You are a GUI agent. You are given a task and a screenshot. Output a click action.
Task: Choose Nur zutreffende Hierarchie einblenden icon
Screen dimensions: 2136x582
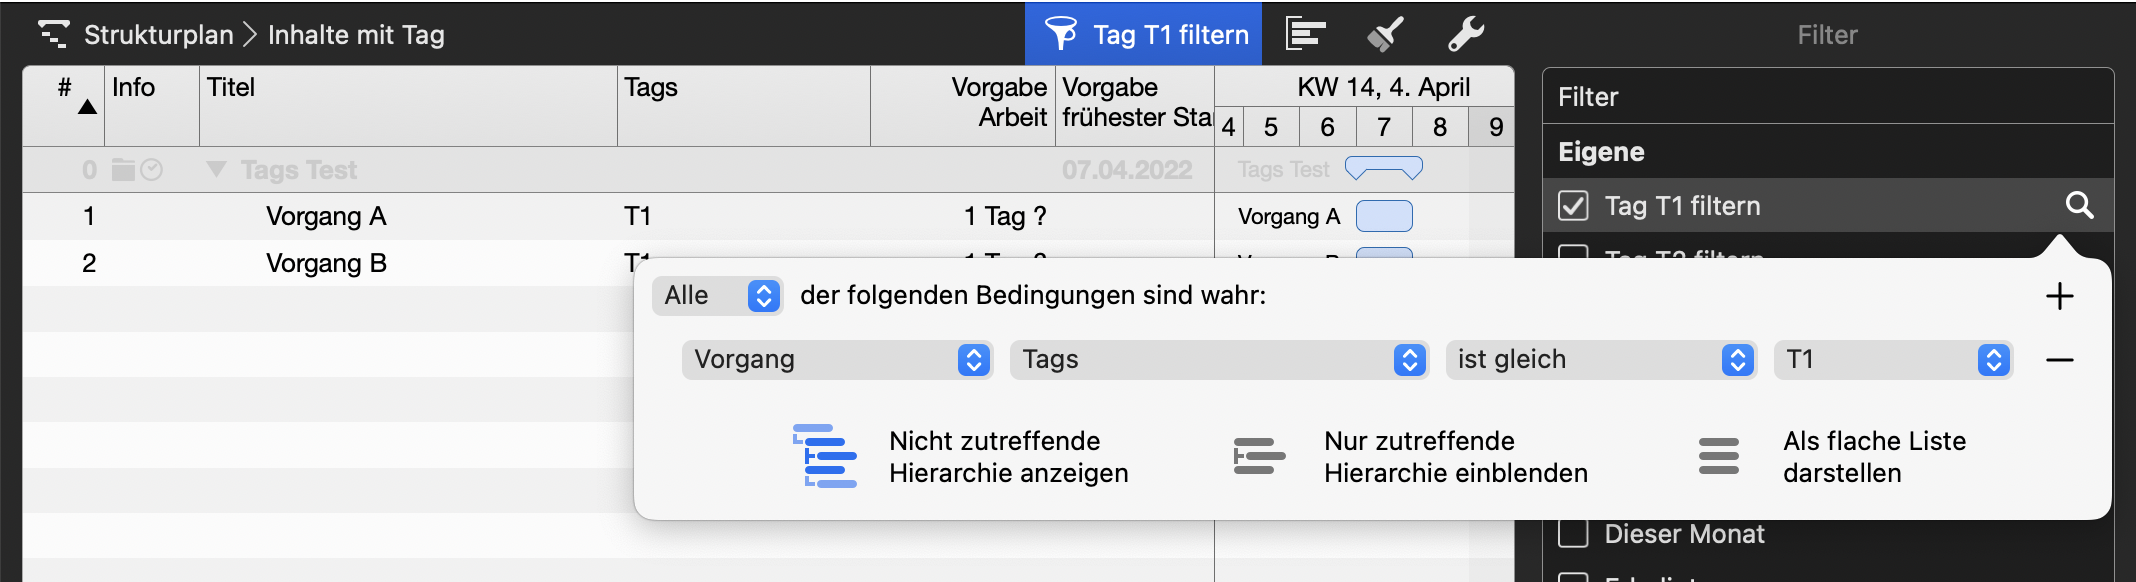pyautogui.click(x=1259, y=457)
